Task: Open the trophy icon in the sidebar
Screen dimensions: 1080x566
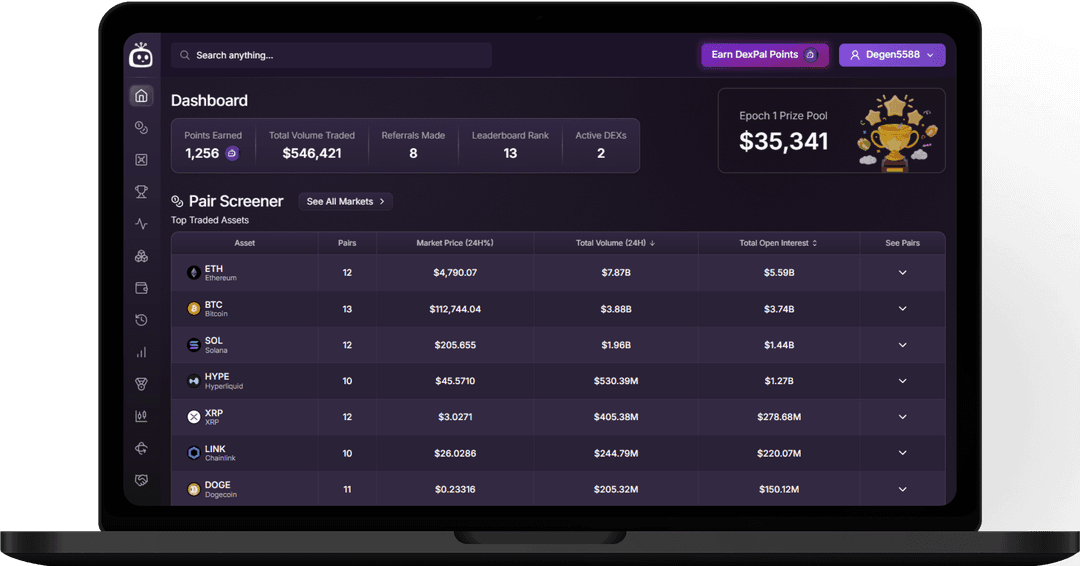Action: tap(141, 192)
